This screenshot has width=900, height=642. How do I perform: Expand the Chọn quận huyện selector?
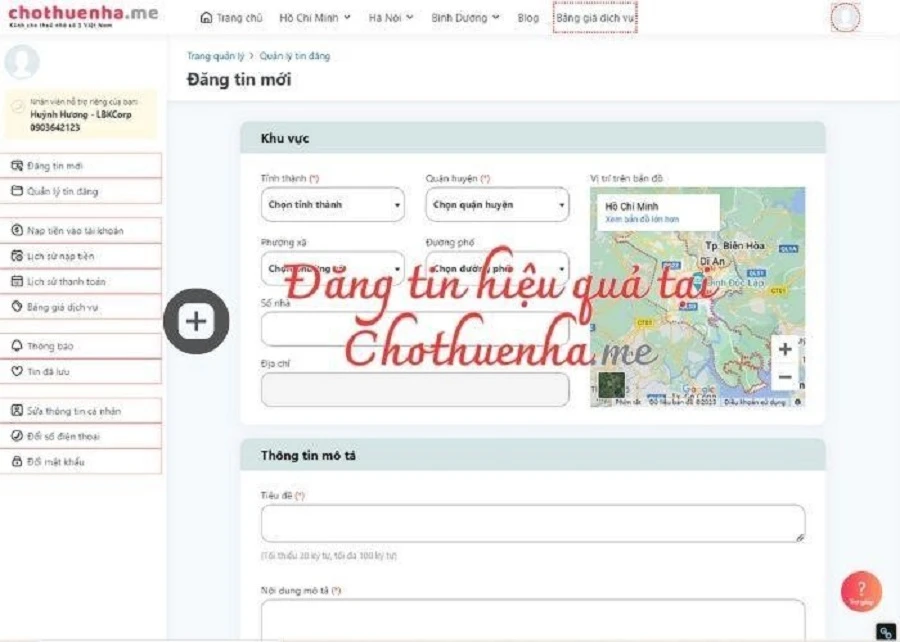click(x=495, y=204)
